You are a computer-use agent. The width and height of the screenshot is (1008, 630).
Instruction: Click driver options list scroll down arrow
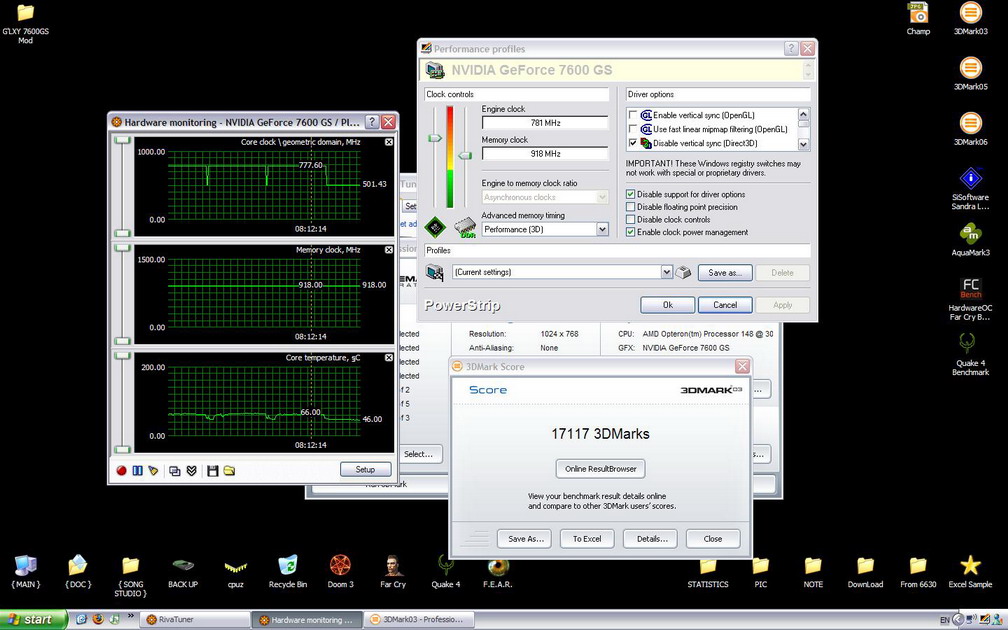(x=804, y=145)
